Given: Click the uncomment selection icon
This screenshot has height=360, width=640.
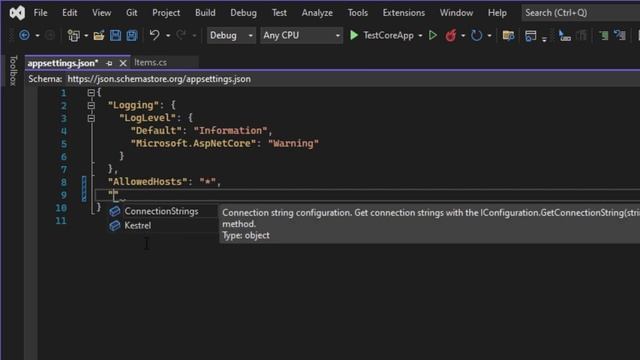Looking at the screenshot, I should (x=620, y=36).
